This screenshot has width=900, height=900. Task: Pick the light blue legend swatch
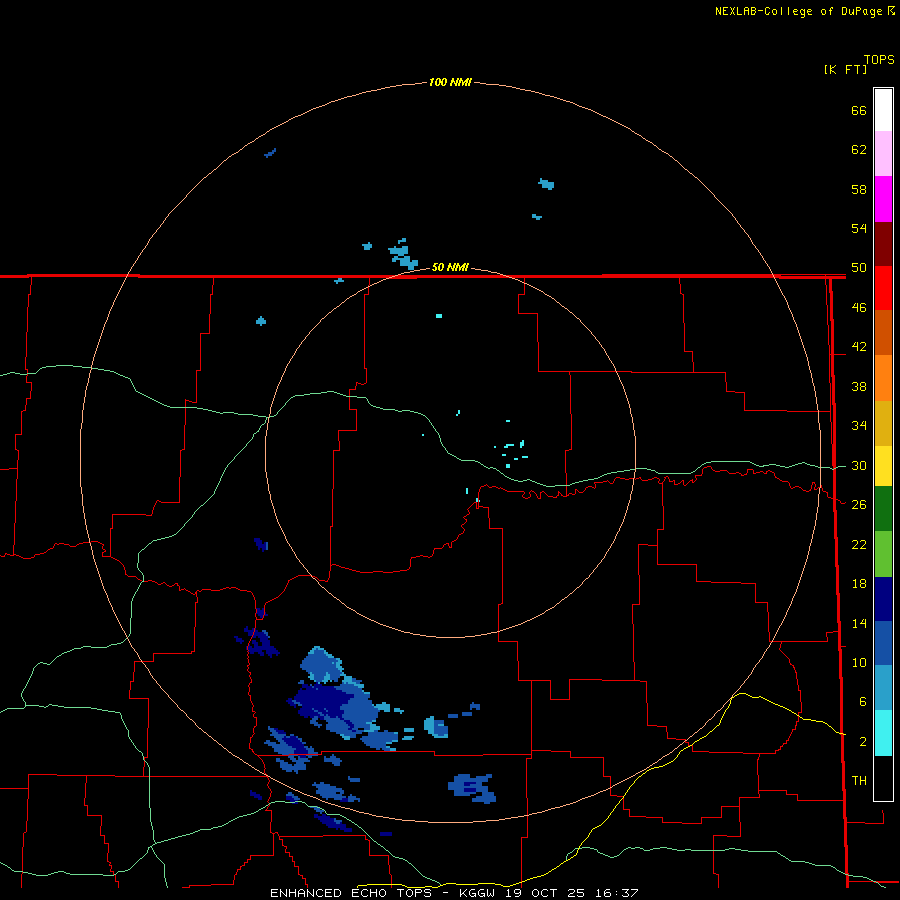tap(883, 688)
